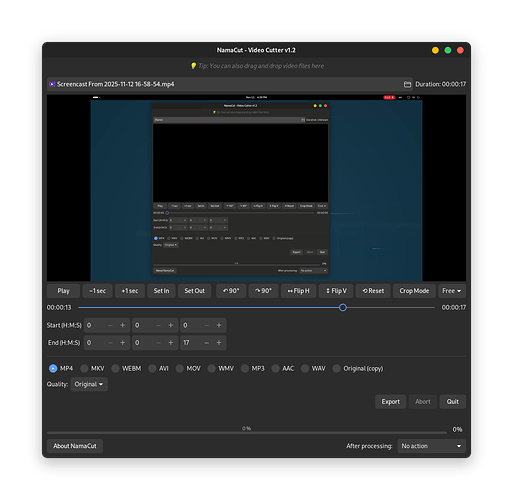The height and width of the screenshot is (500, 512).
Task: Open the Free crop ratio dropdown
Action: pos(452,291)
